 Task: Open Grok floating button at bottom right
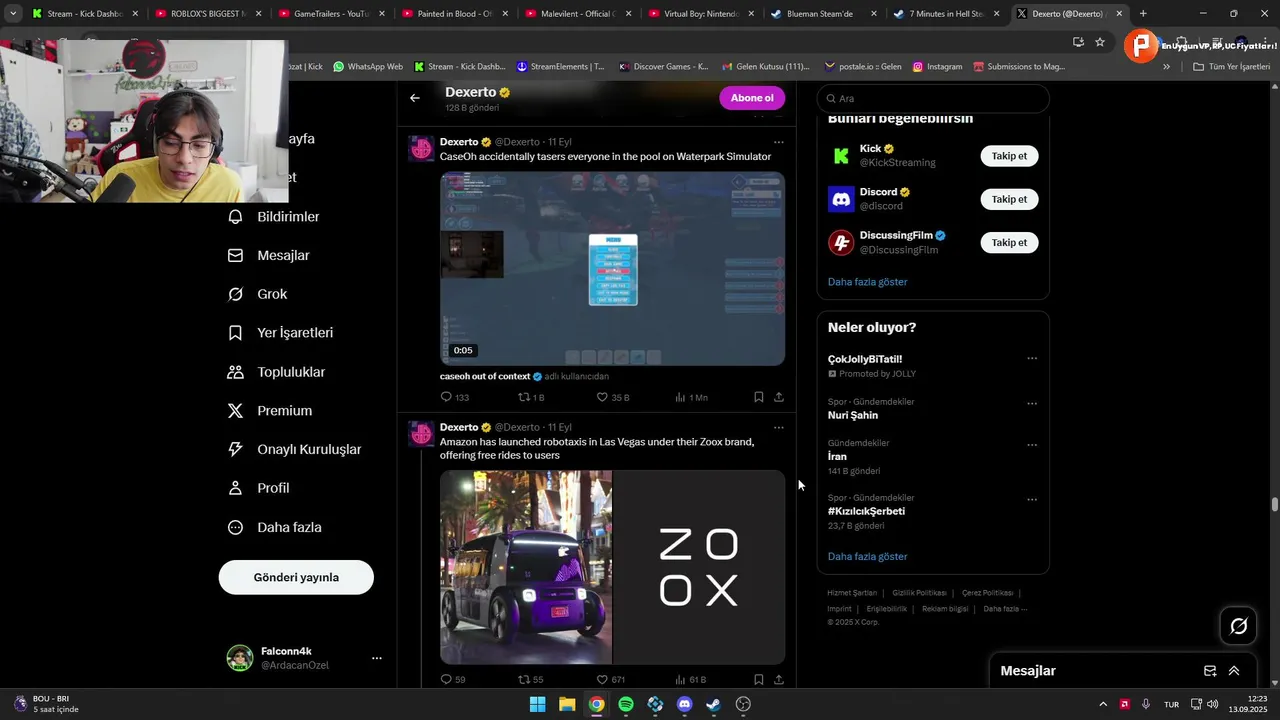[x=1239, y=626]
